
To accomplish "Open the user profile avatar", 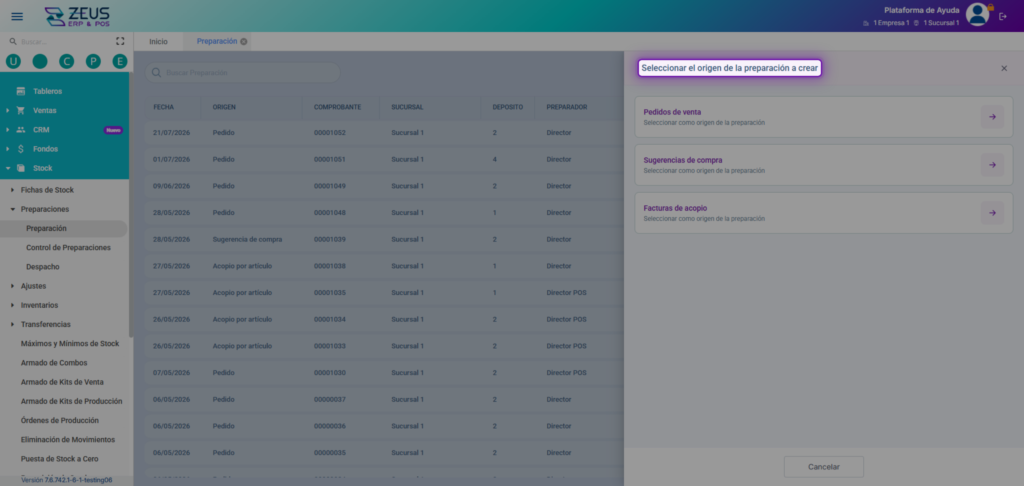I will pyautogui.click(x=978, y=14).
